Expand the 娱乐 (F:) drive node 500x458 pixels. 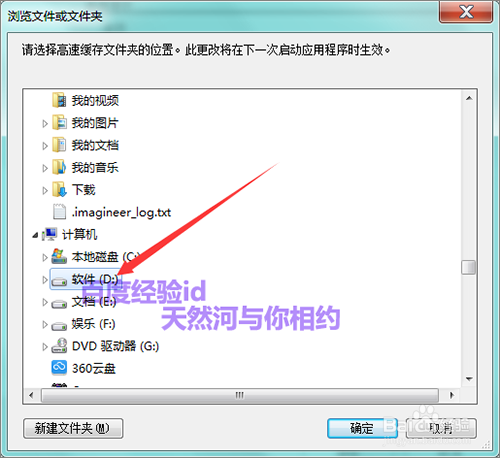(x=45, y=324)
